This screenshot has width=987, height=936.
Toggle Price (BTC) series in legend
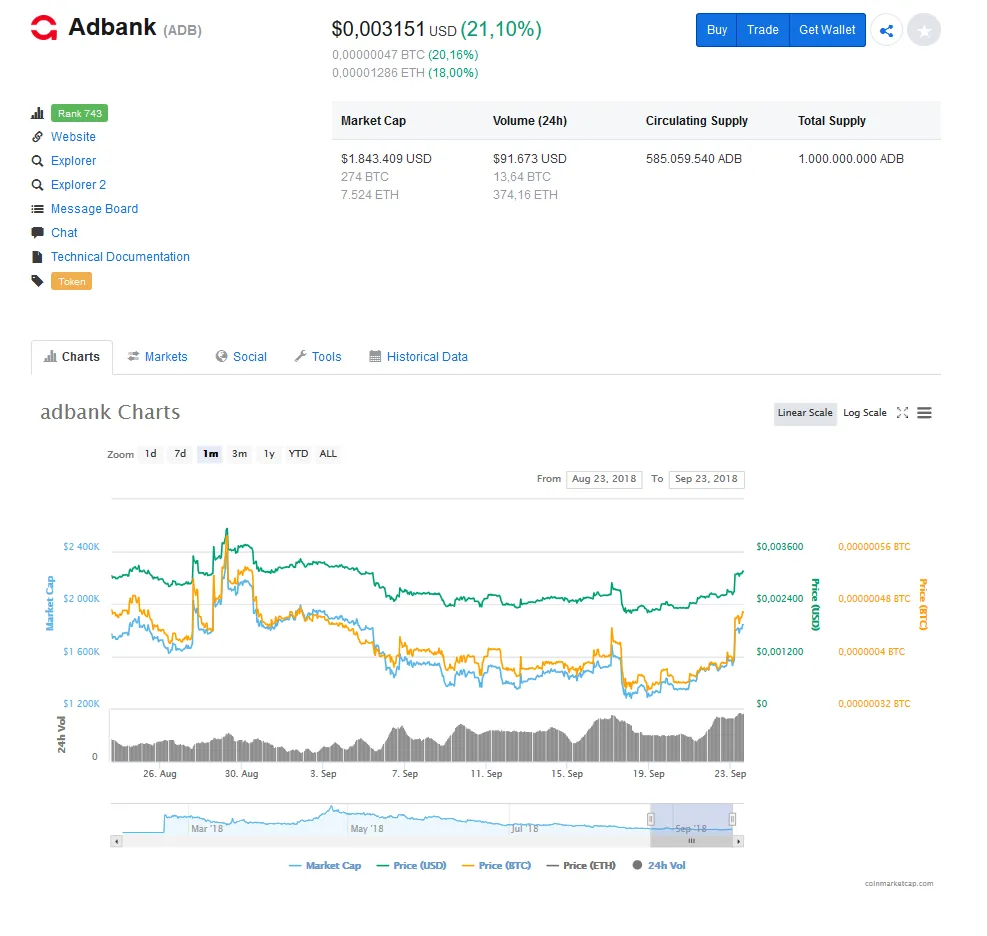coord(496,866)
